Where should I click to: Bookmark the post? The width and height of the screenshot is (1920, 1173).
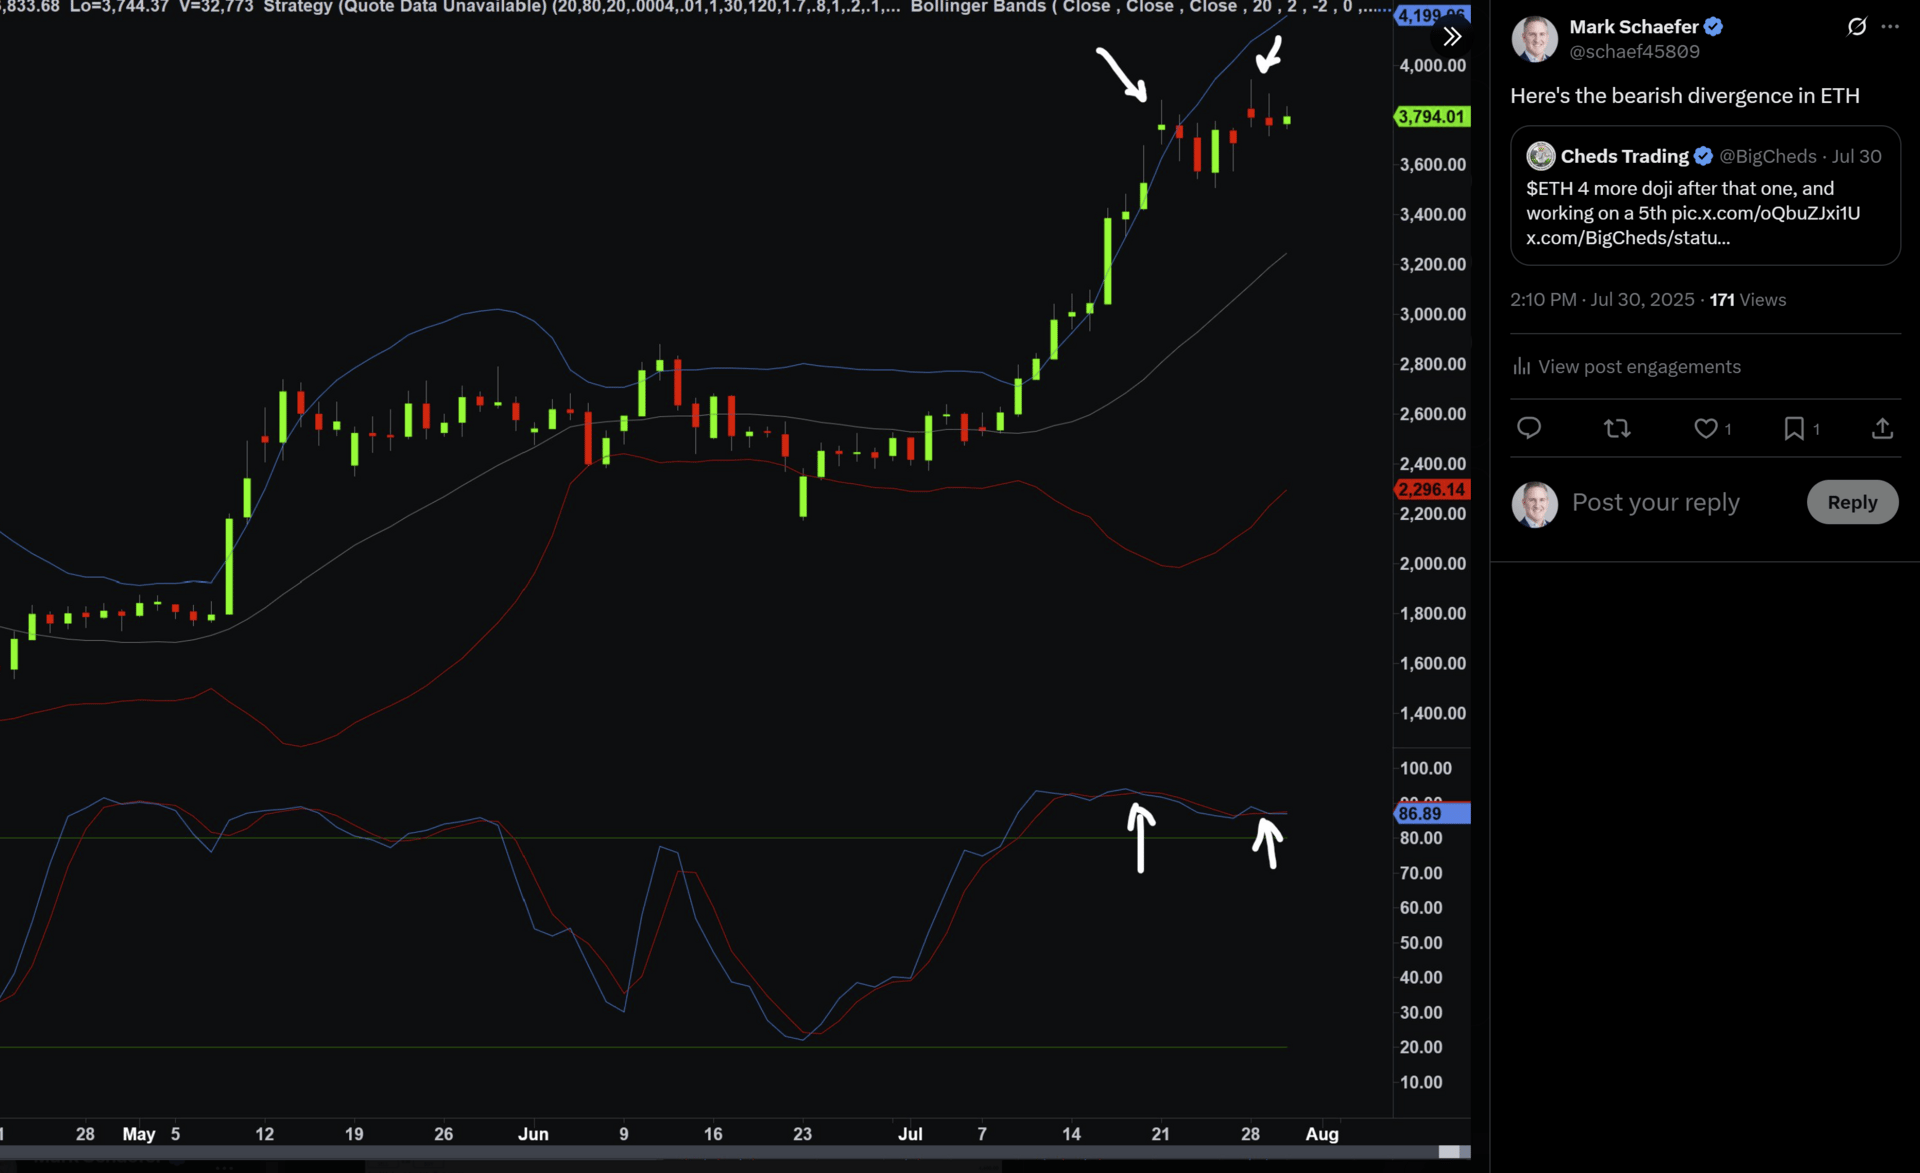1794,428
